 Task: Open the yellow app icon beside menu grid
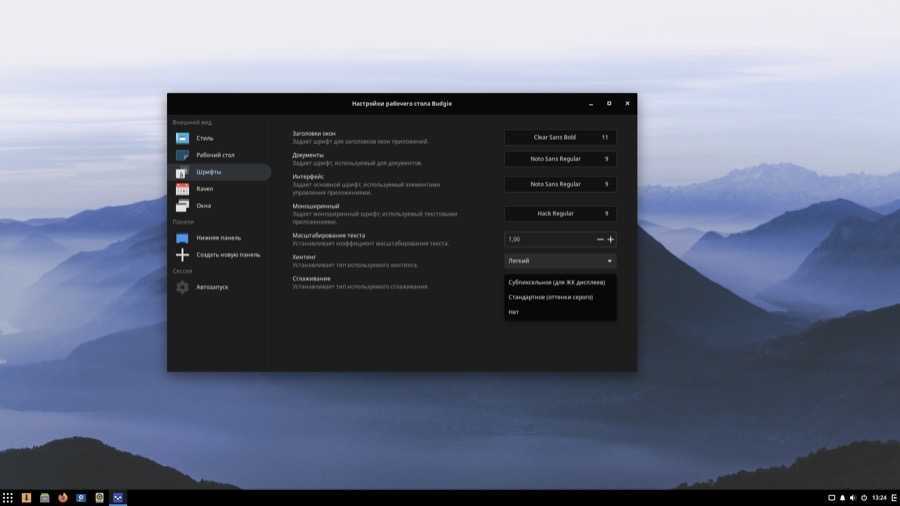26,498
